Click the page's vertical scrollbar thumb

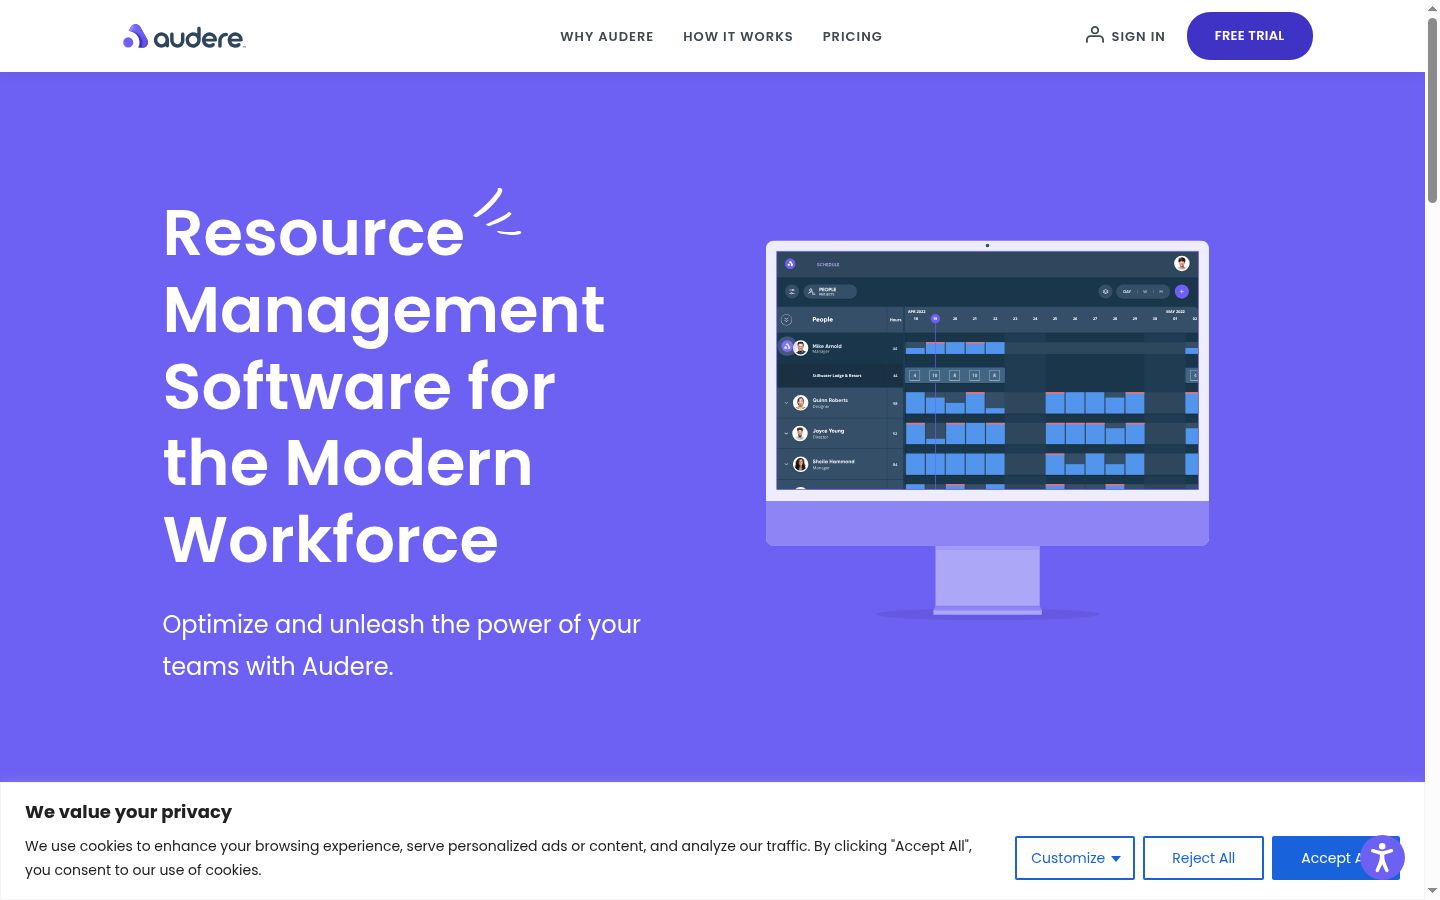point(1432,110)
